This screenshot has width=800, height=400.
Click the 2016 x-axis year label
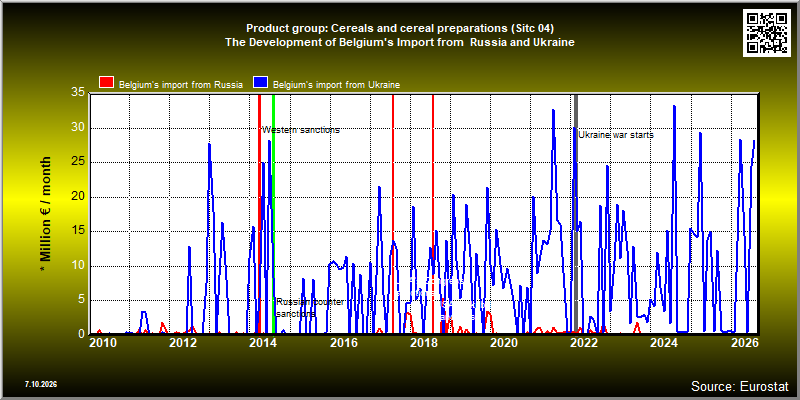[x=342, y=342]
